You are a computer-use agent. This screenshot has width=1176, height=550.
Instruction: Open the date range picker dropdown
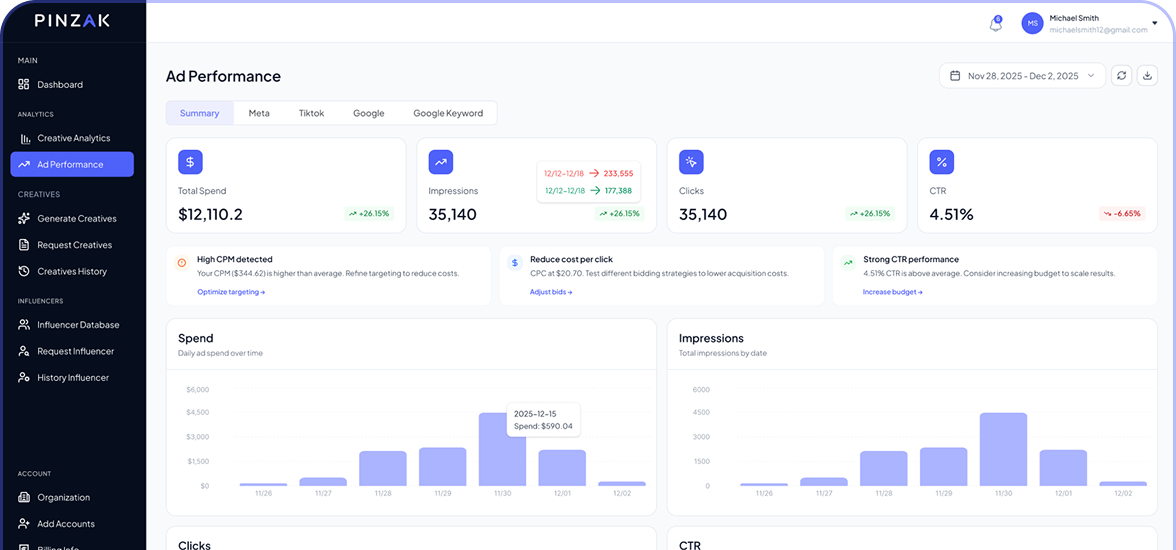(1022, 76)
